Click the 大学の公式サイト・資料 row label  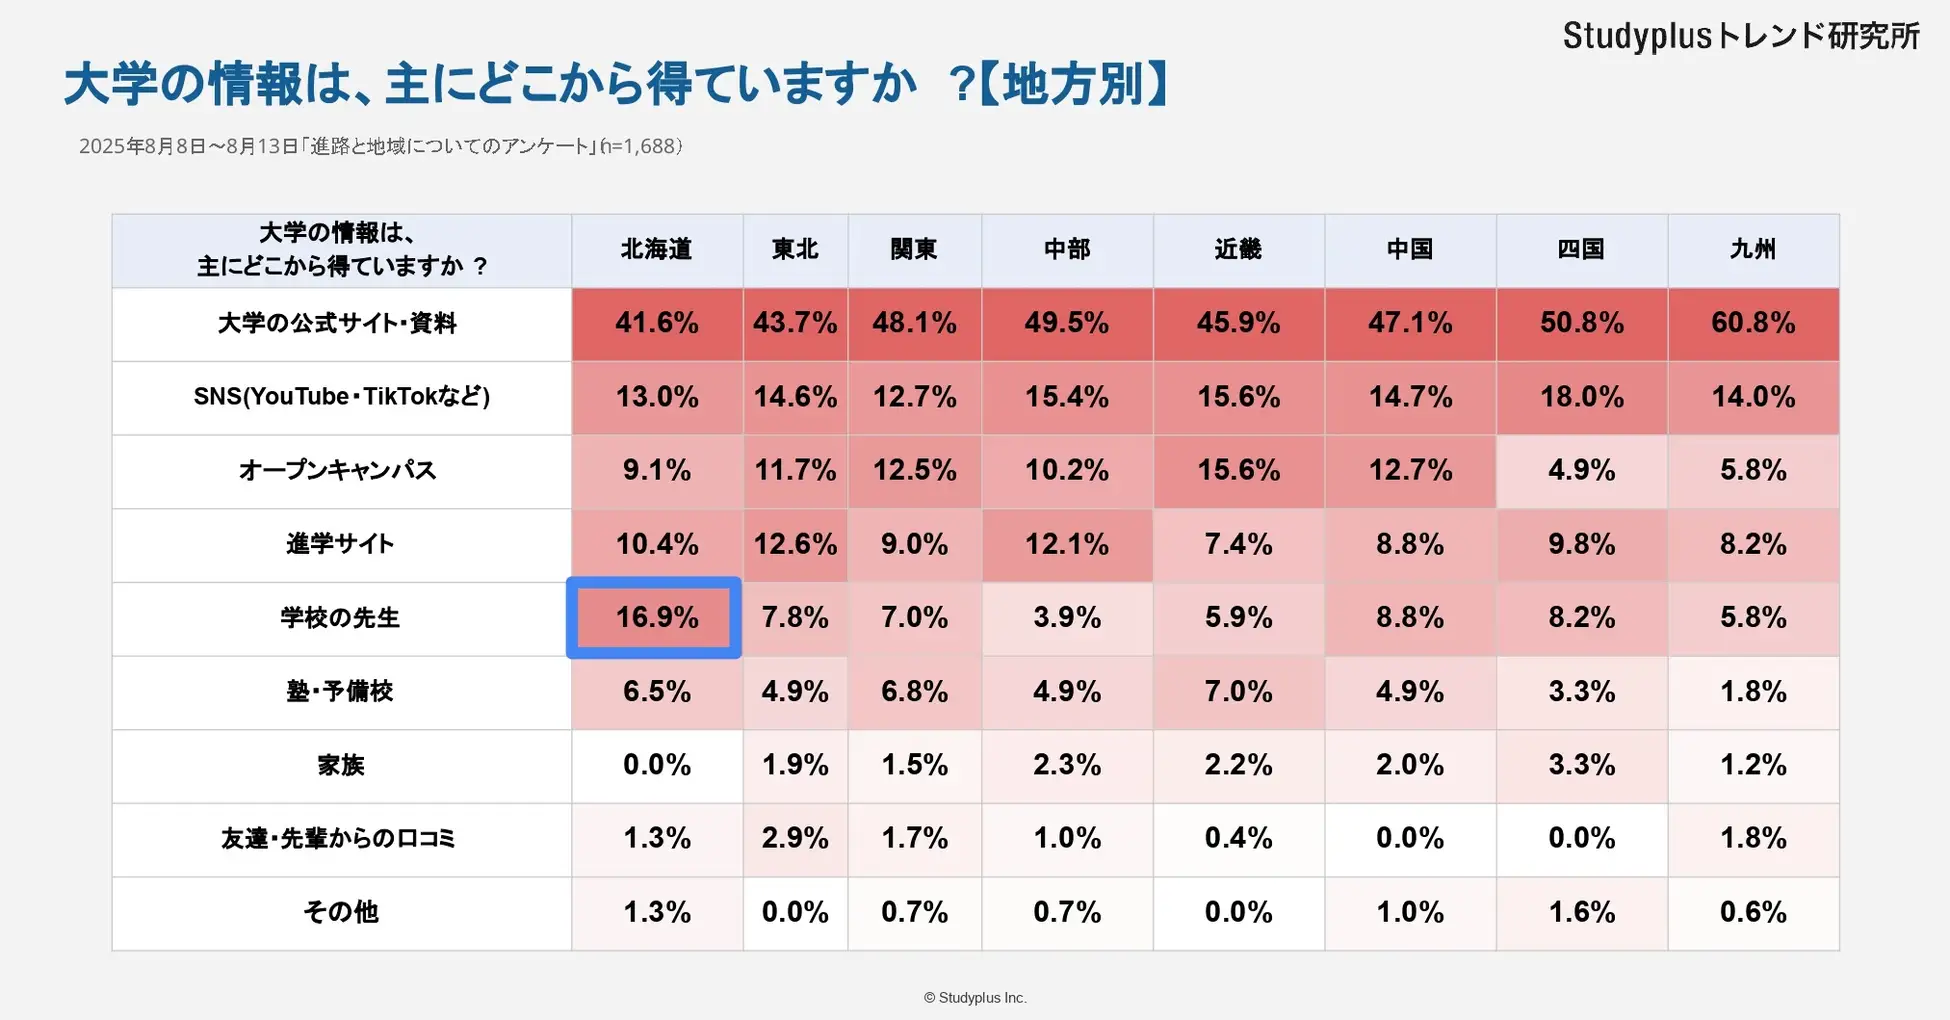(338, 324)
